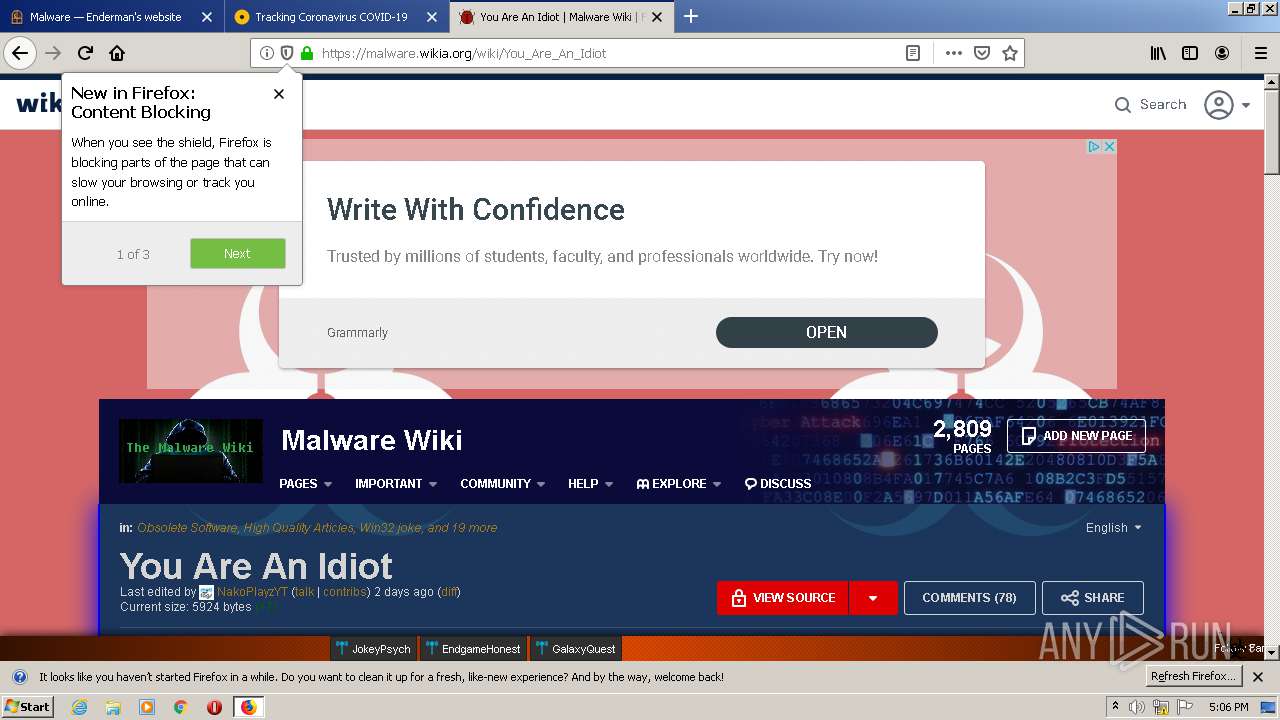1280x720 pixels.
Task: Reload the page with the refresh icon
Action: [85, 53]
